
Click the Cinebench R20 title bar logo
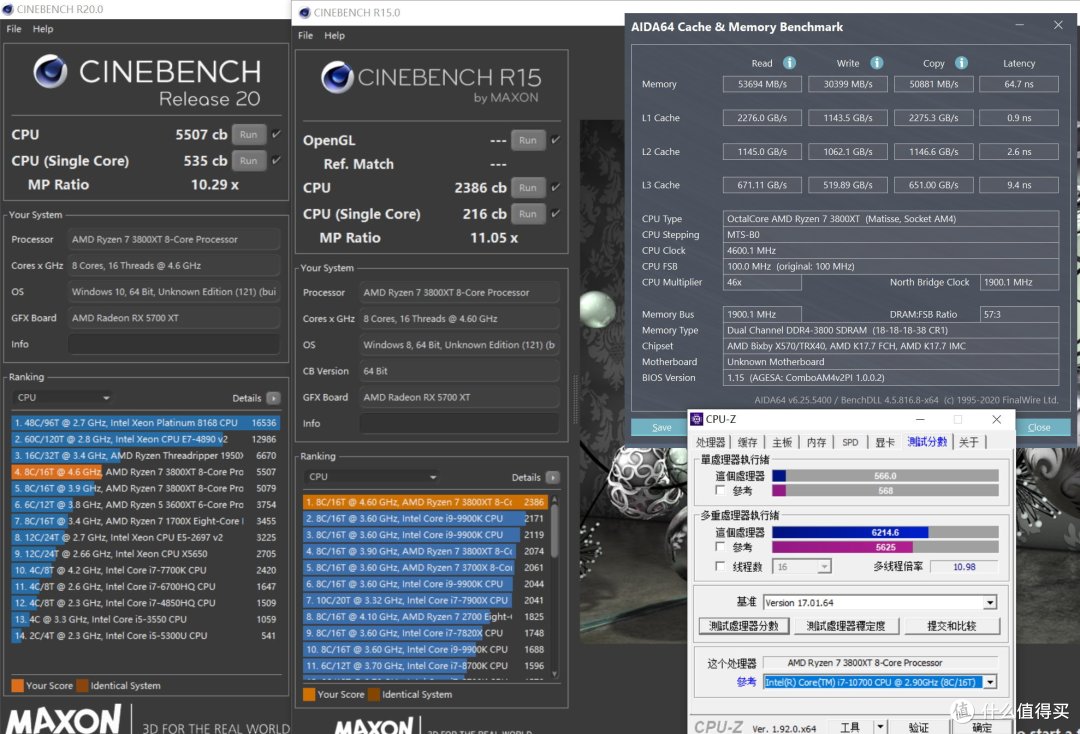pos(8,9)
